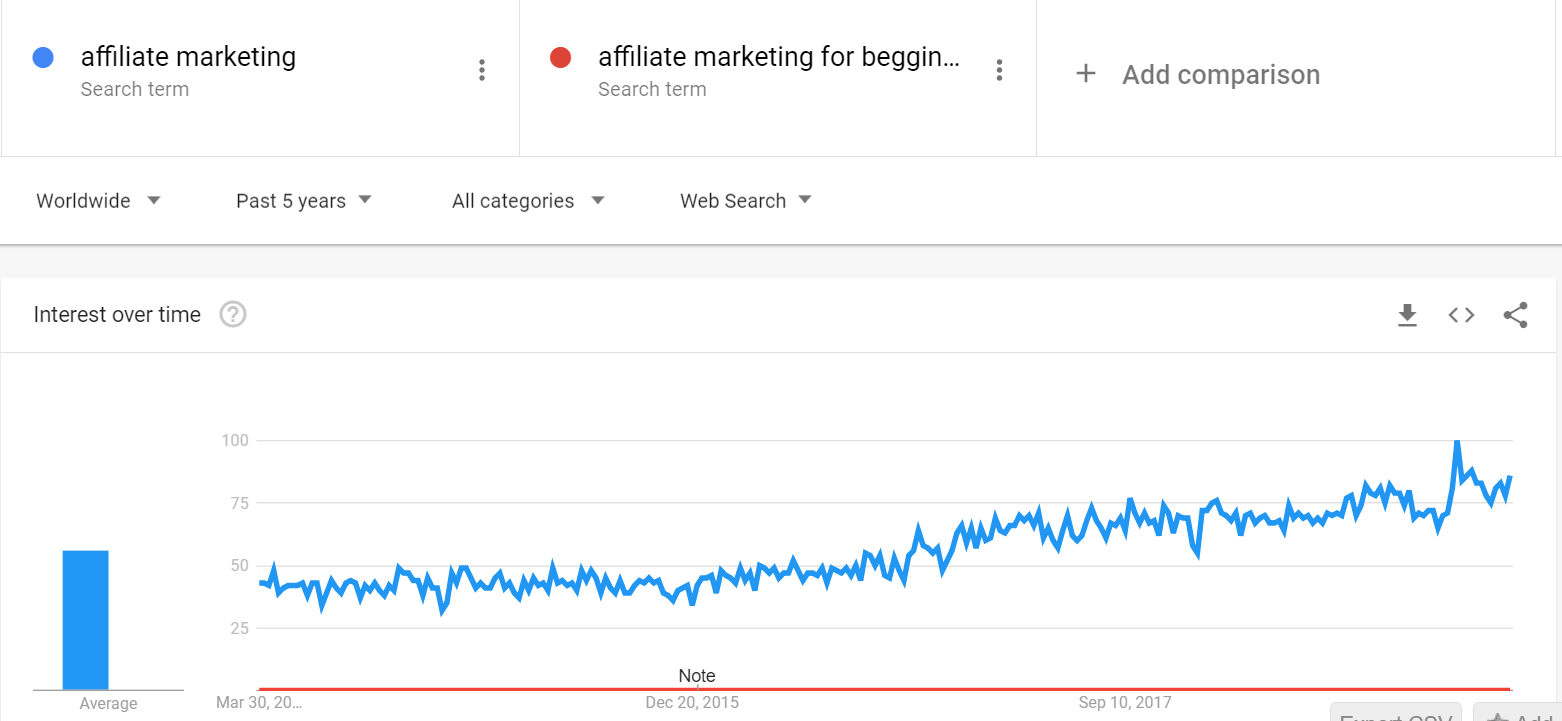
Task: Click the plus icon to add comparison
Action: pos(1086,74)
